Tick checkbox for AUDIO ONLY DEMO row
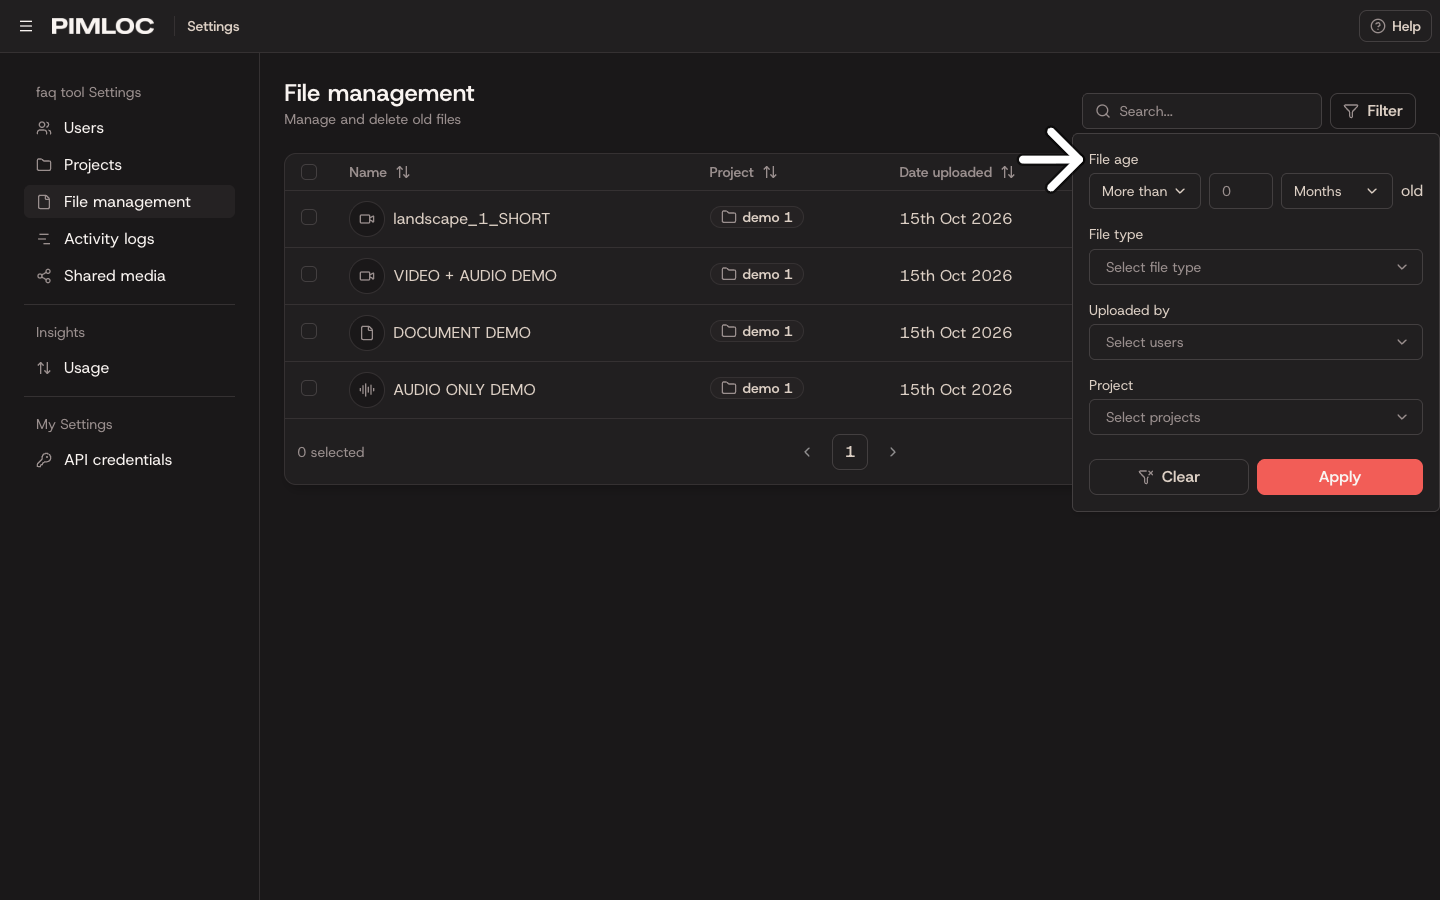The image size is (1440, 900). point(309,388)
